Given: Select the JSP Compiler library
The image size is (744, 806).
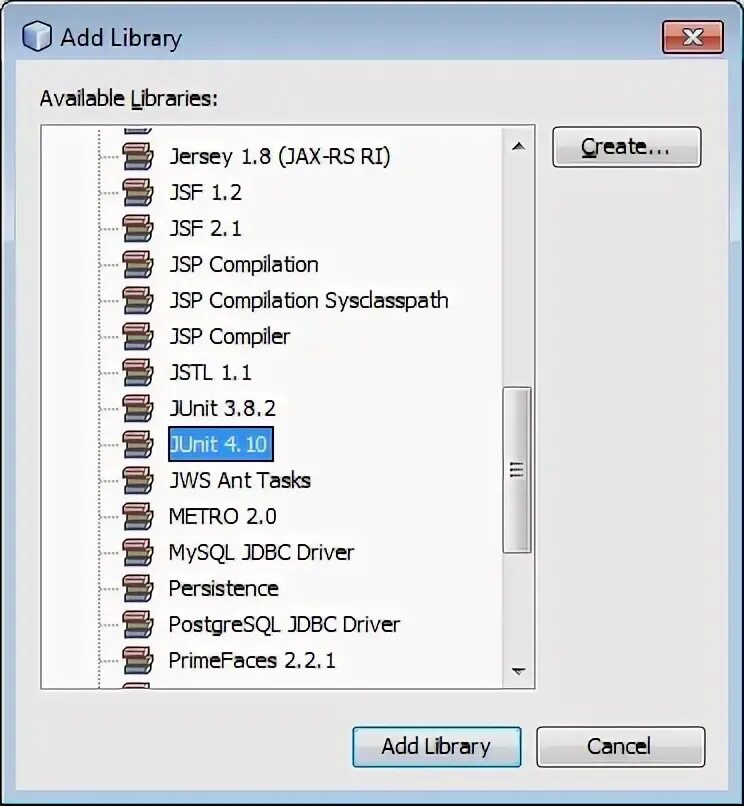Looking at the screenshot, I should 229,337.
